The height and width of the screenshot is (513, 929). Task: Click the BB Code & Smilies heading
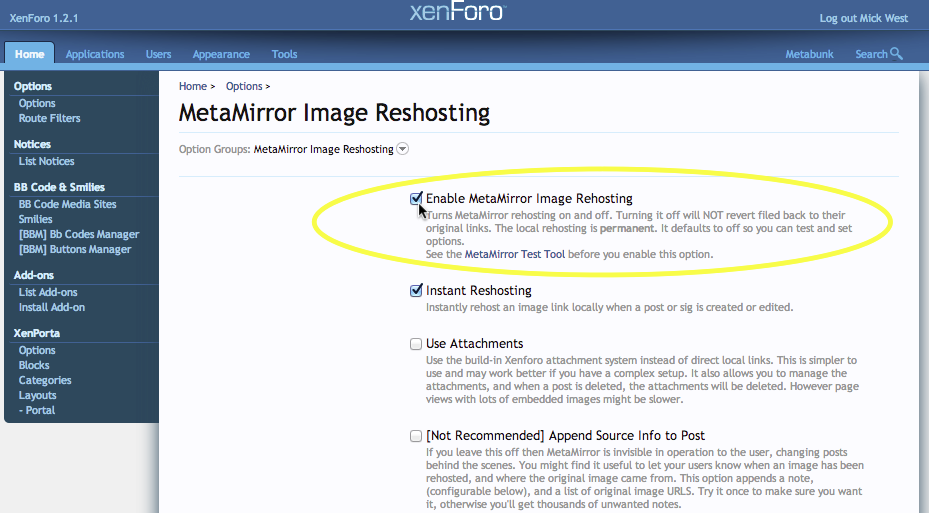[x=59, y=187]
